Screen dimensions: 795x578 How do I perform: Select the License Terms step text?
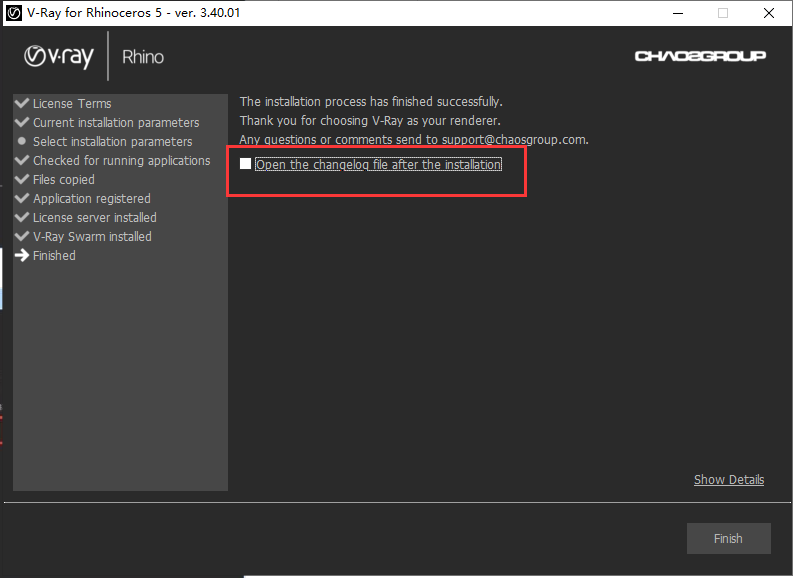pos(72,104)
